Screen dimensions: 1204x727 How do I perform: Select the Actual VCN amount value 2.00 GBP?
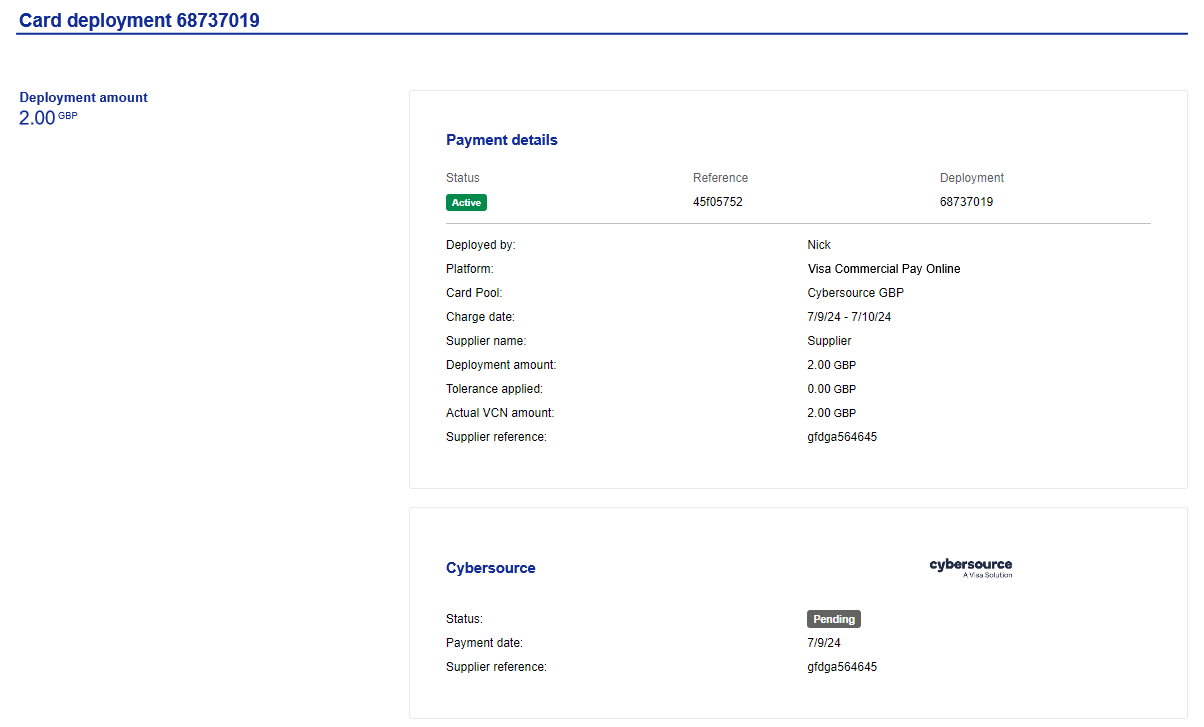point(832,413)
